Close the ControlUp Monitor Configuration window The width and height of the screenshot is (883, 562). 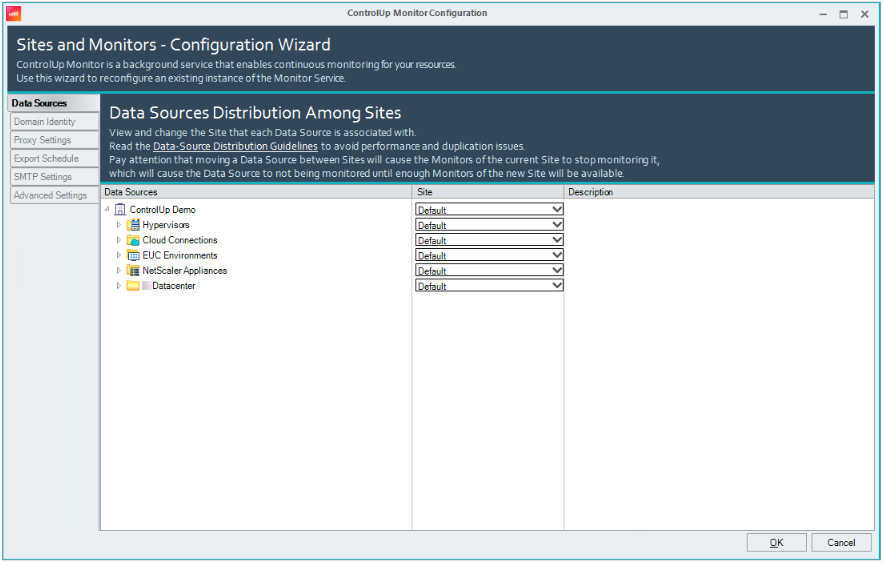pyautogui.click(x=864, y=14)
